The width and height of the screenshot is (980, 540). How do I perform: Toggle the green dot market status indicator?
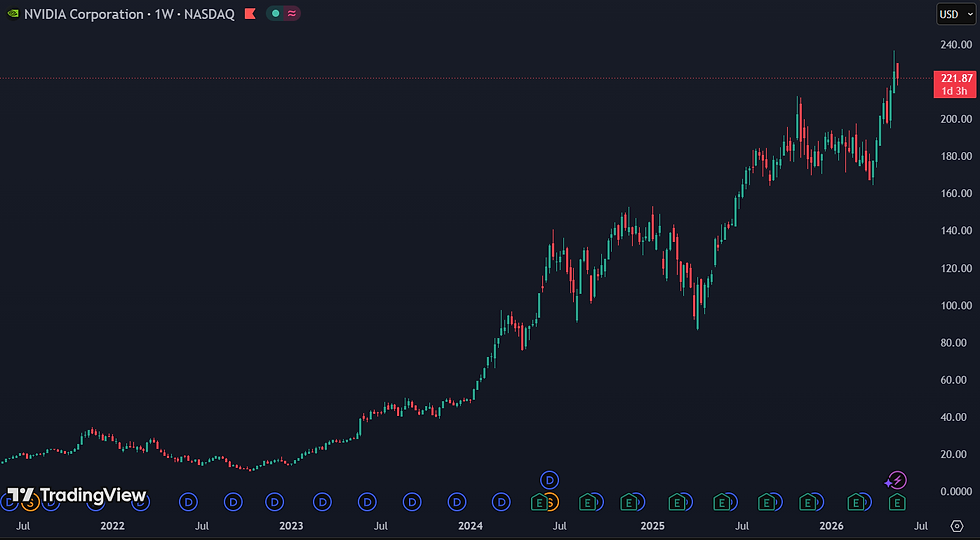276,14
